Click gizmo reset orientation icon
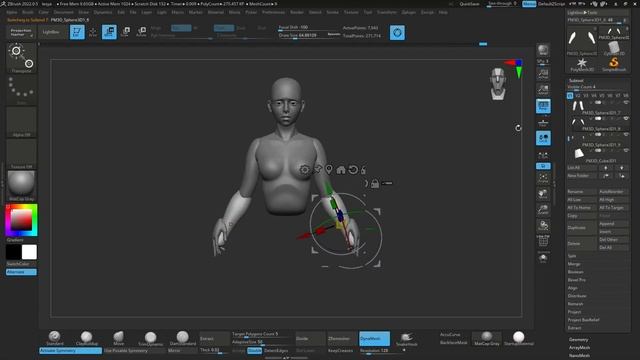This screenshot has width=640, height=360. tap(353, 169)
